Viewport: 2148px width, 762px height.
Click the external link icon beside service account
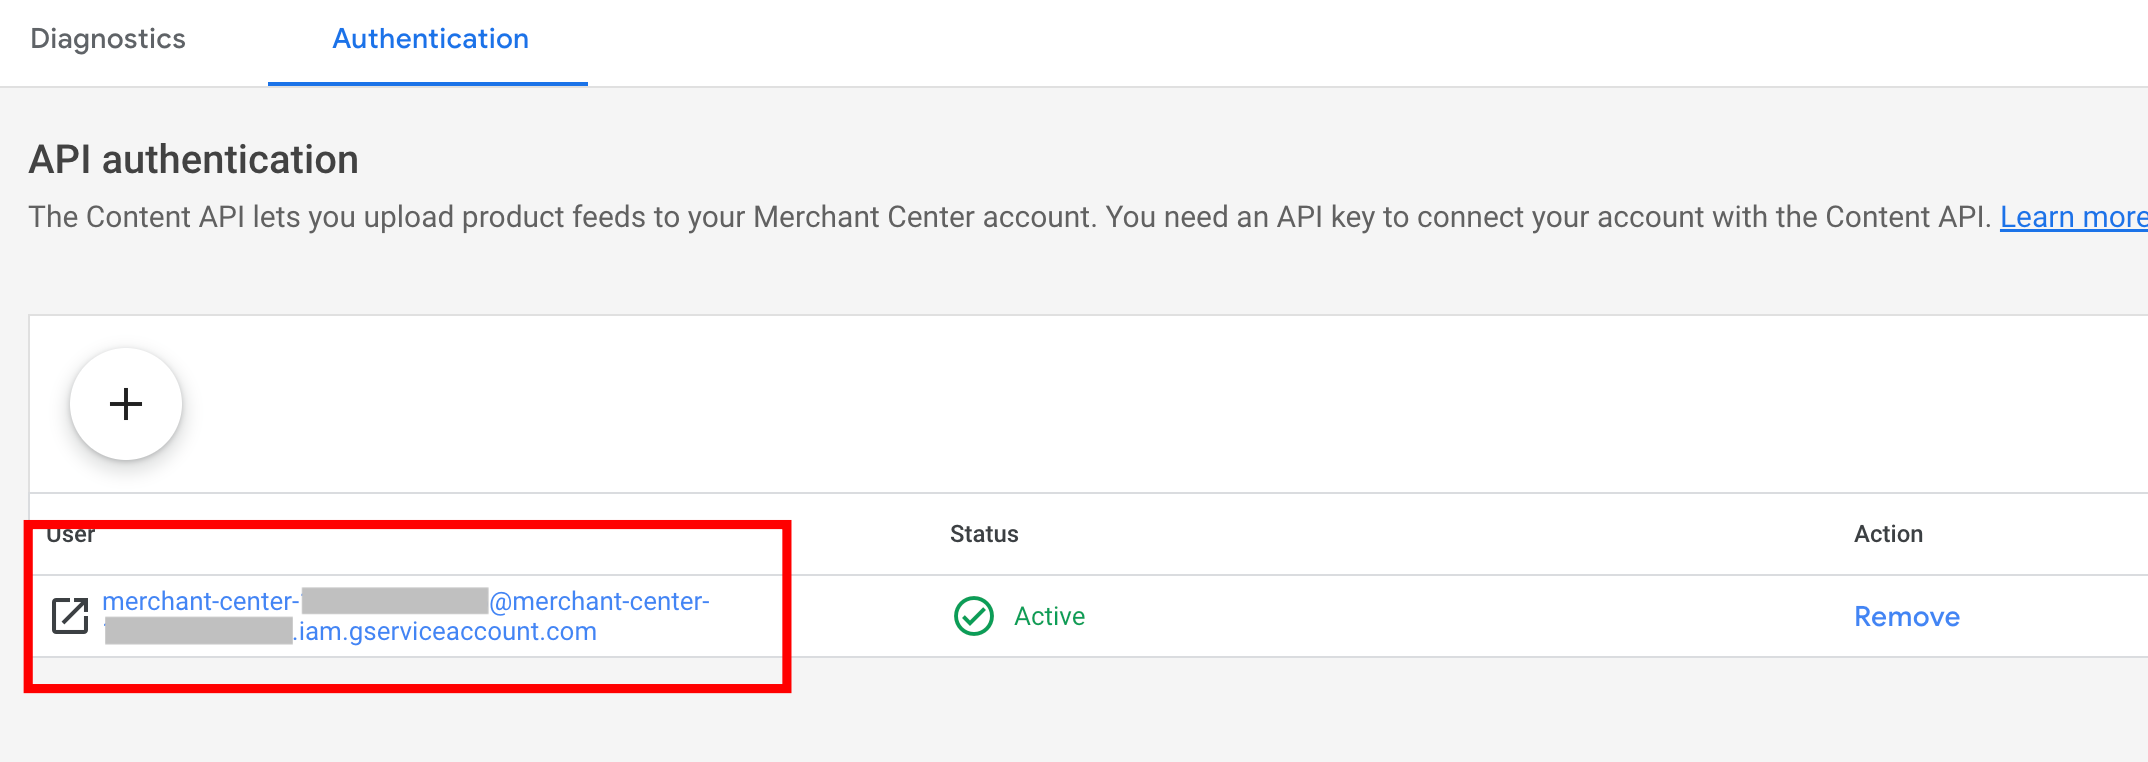tap(70, 616)
